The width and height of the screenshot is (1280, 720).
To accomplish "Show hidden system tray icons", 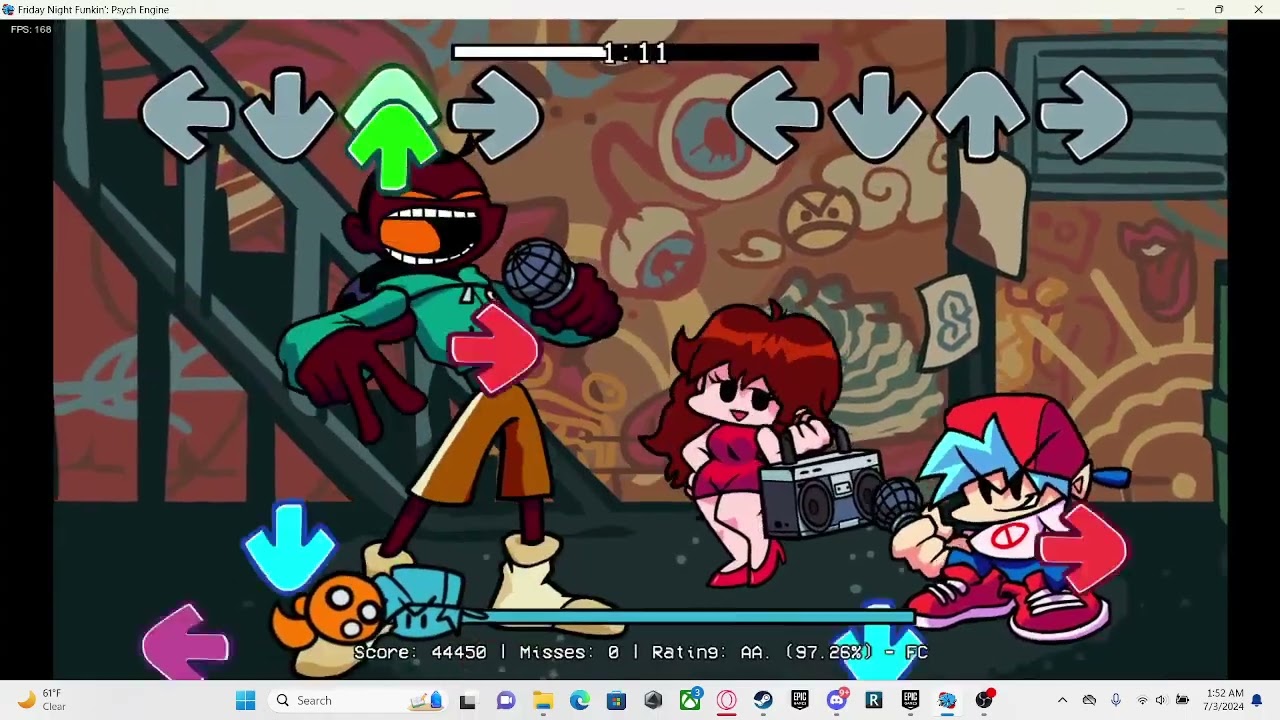I will click(x=1062, y=700).
